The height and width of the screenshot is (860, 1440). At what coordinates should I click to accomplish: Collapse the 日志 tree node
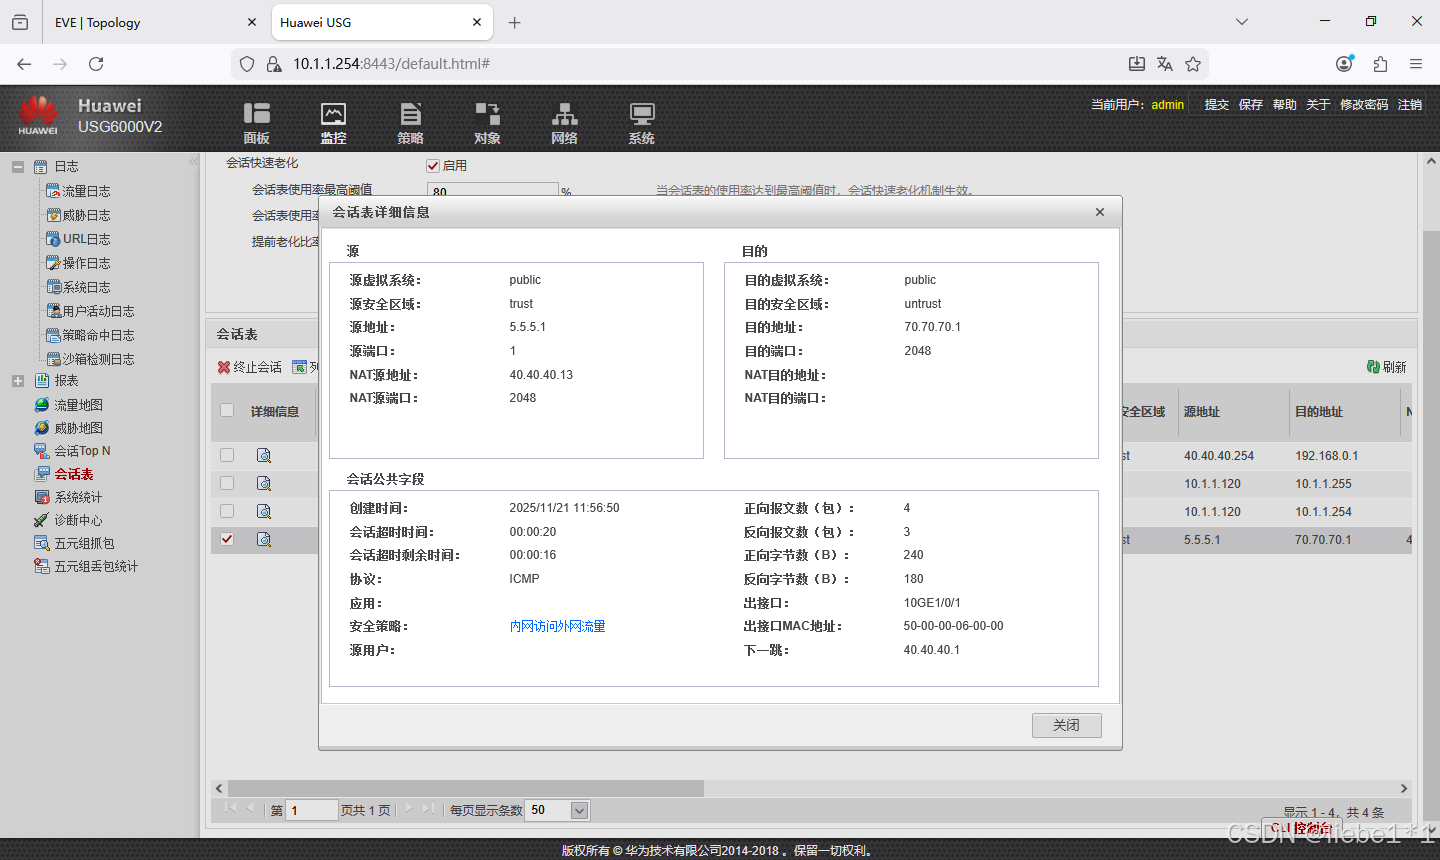[x=18, y=166]
